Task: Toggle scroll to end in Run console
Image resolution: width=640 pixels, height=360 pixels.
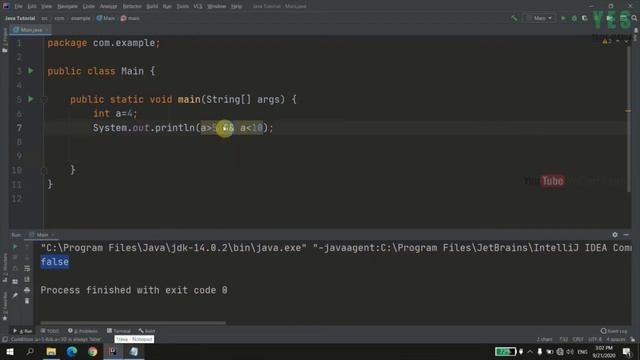Action: 27,279
